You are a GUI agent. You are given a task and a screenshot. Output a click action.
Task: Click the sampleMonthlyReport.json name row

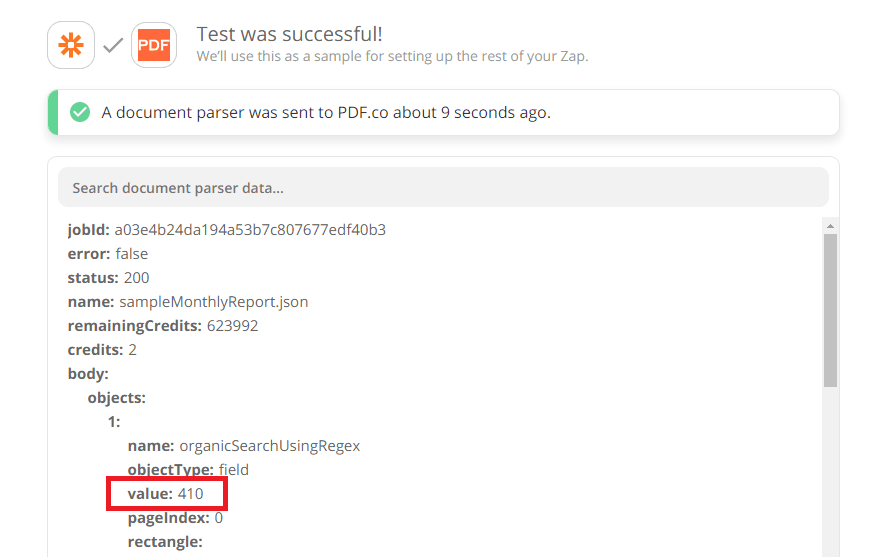tap(187, 302)
